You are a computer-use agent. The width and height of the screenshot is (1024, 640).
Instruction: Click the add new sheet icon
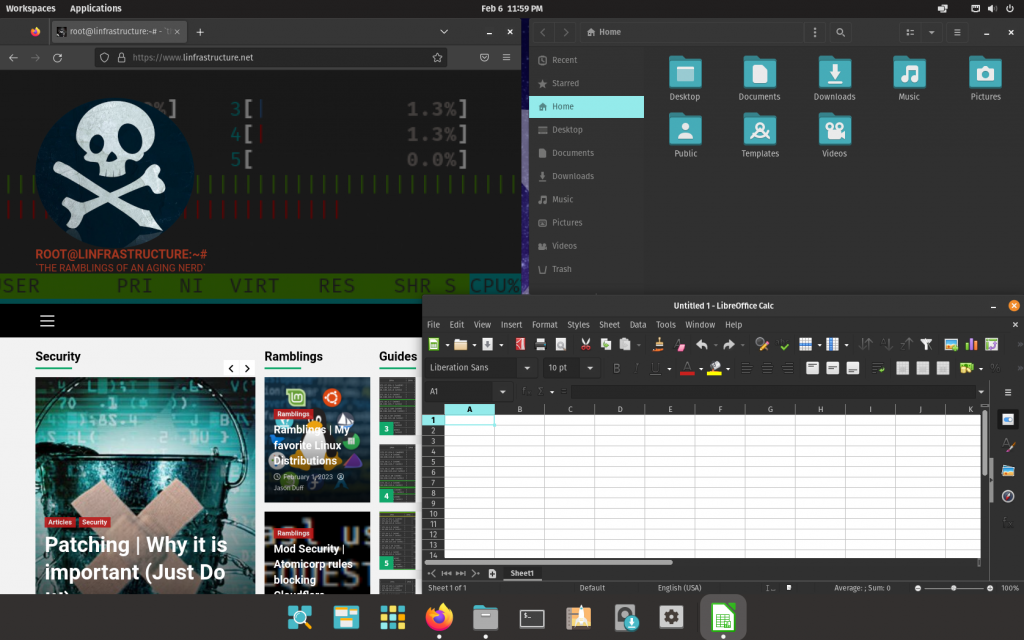(492, 573)
